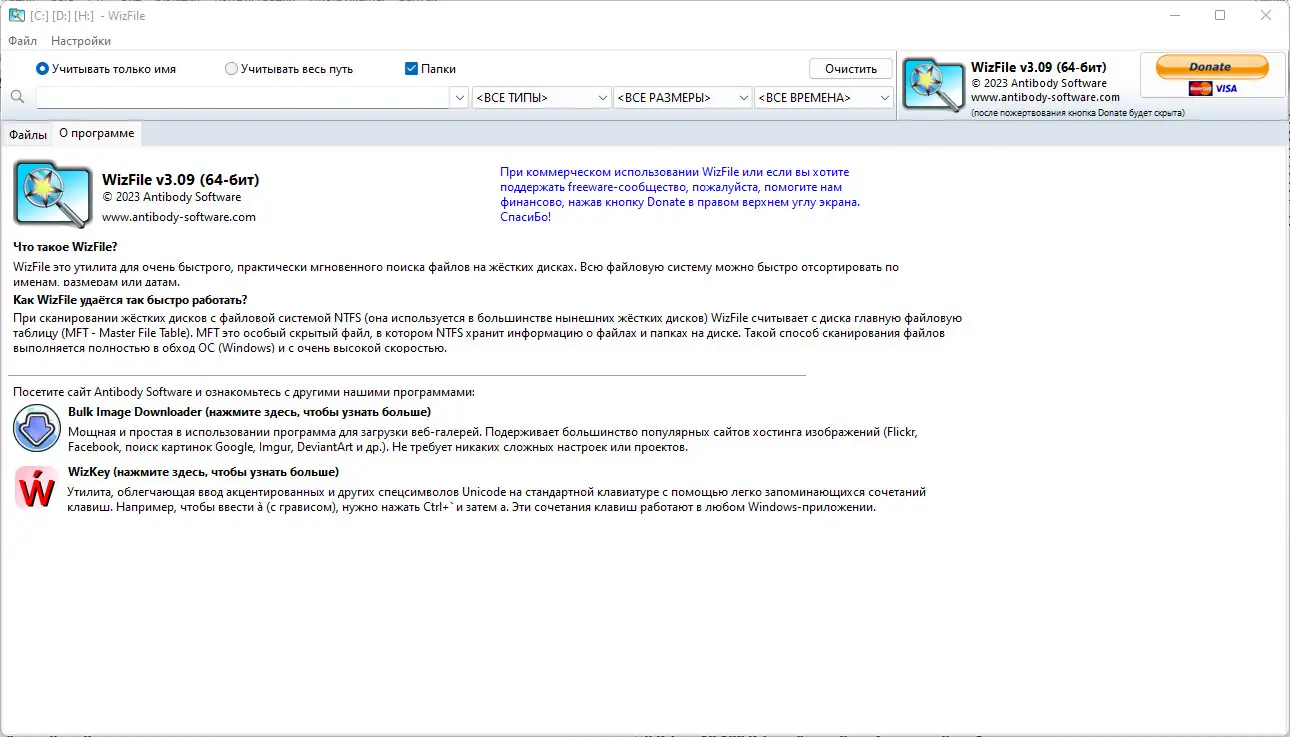Open the WizKey red W icon

[37, 488]
